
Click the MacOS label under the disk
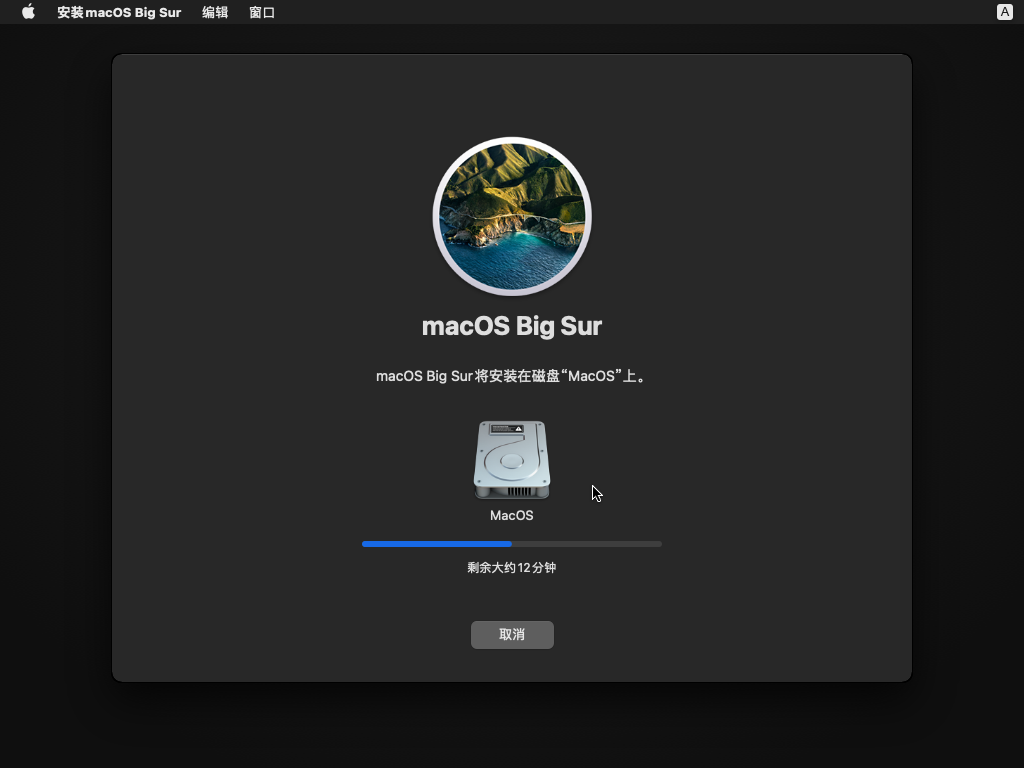tap(512, 515)
